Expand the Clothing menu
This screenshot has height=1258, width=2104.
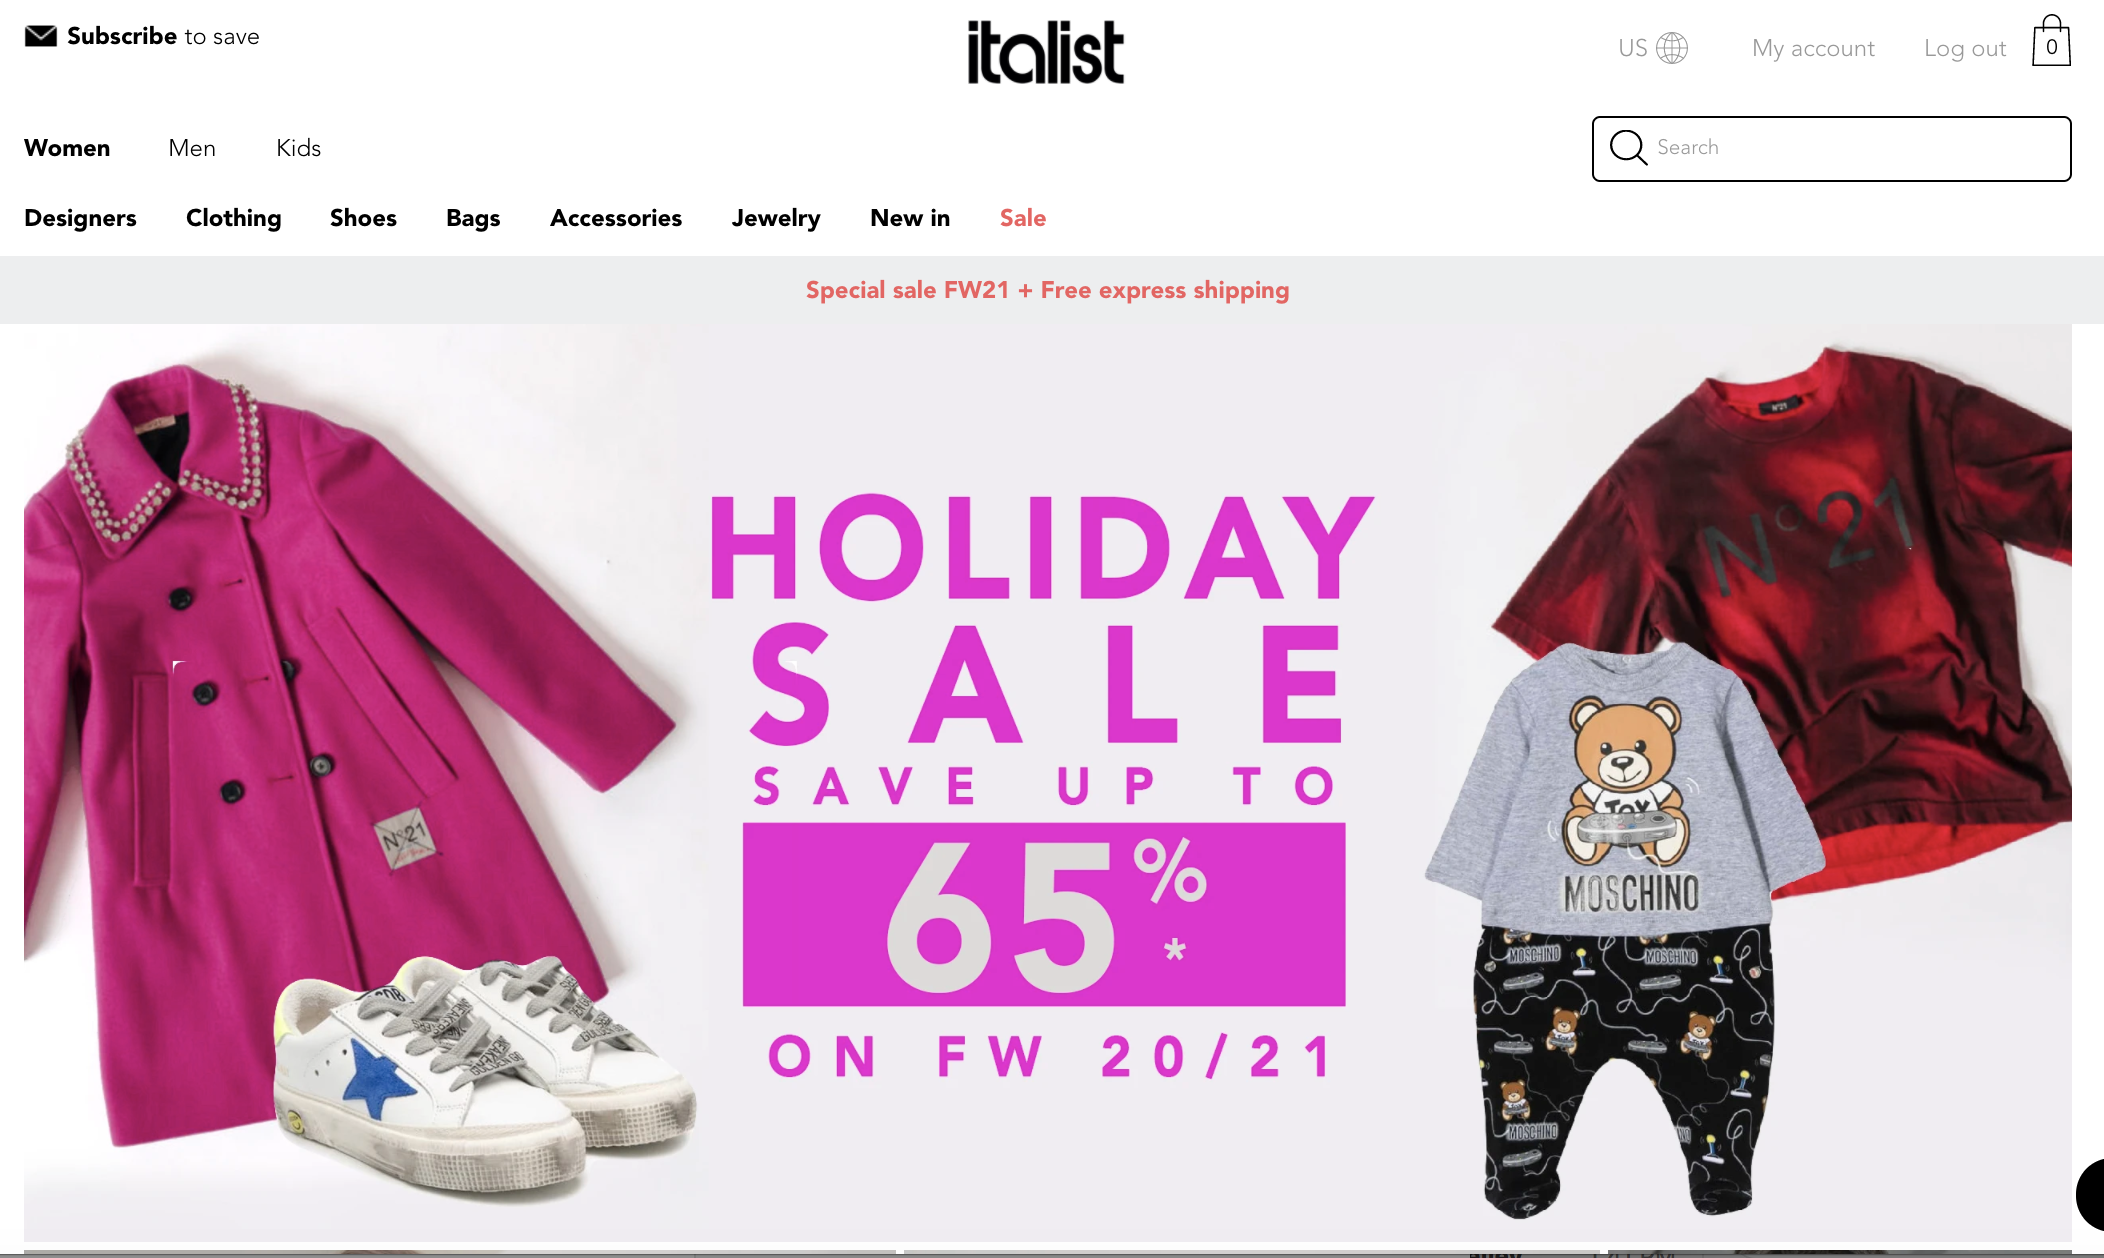[x=234, y=218]
